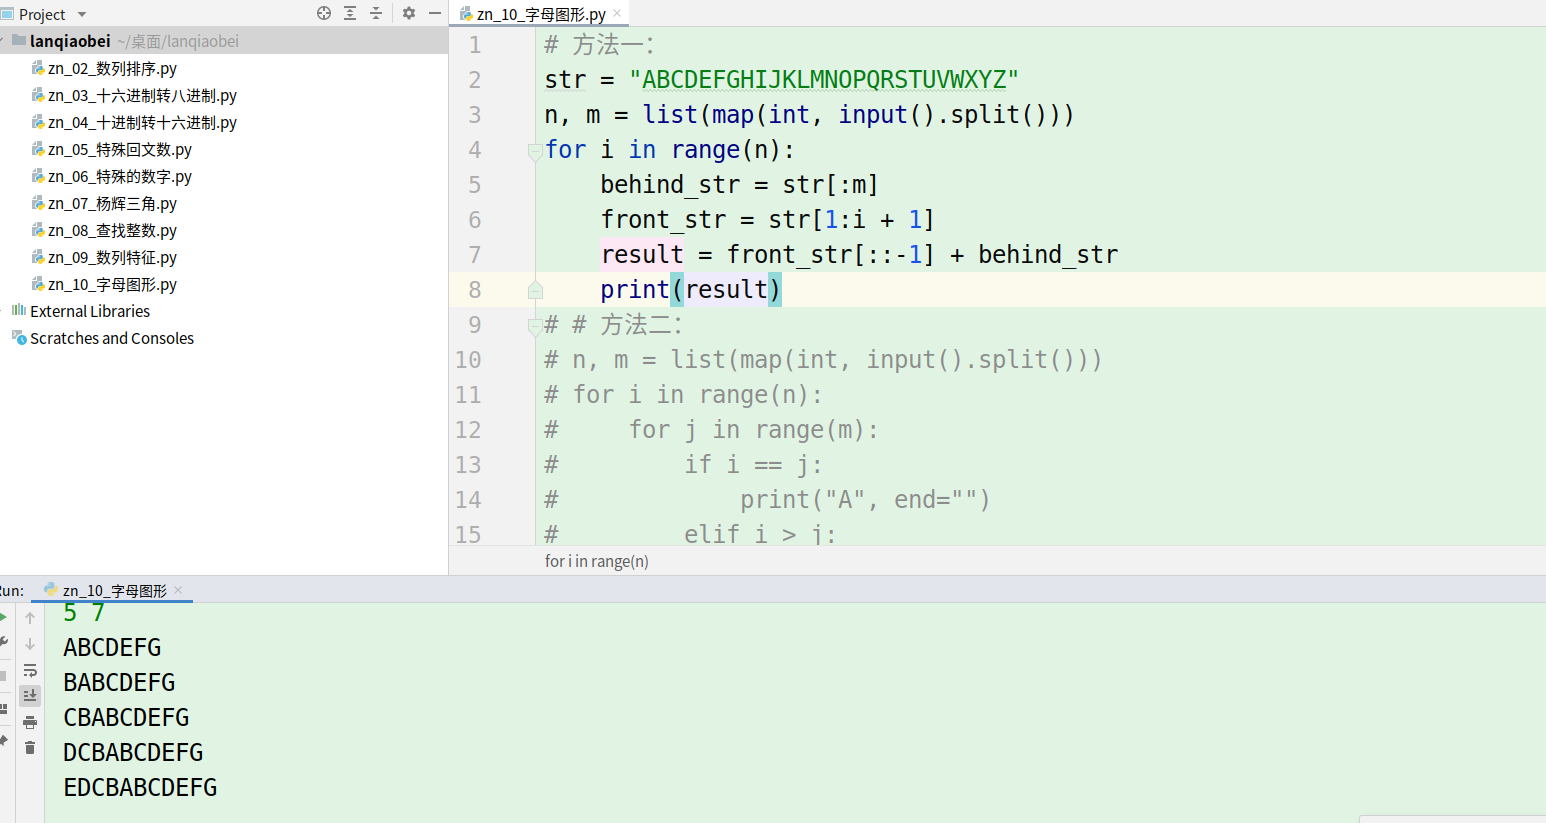This screenshot has width=1546, height=823.
Task: Click console output line CBABCDEFG
Action: (x=126, y=718)
